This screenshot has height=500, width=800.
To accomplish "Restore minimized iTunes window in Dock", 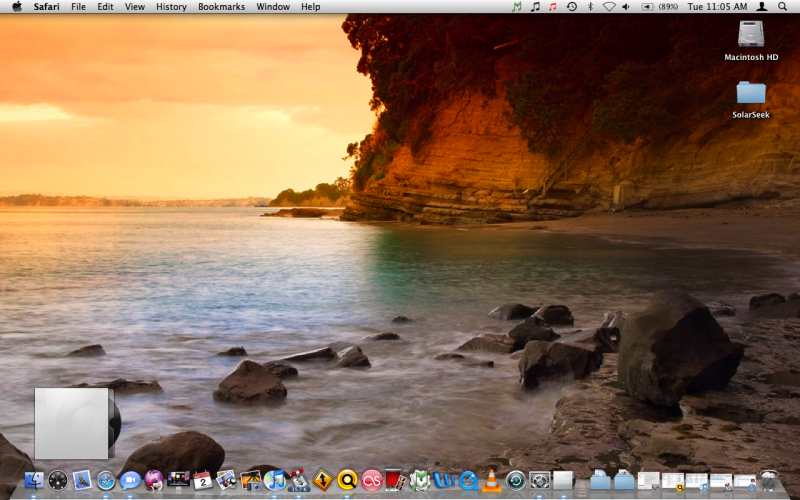I will click(697, 481).
